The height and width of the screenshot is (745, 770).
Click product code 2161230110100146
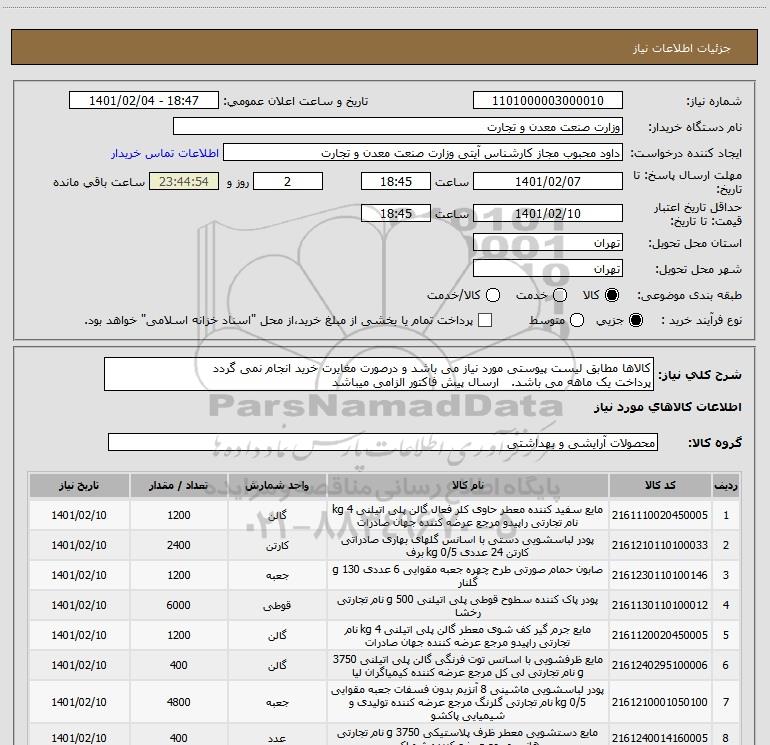tap(660, 575)
